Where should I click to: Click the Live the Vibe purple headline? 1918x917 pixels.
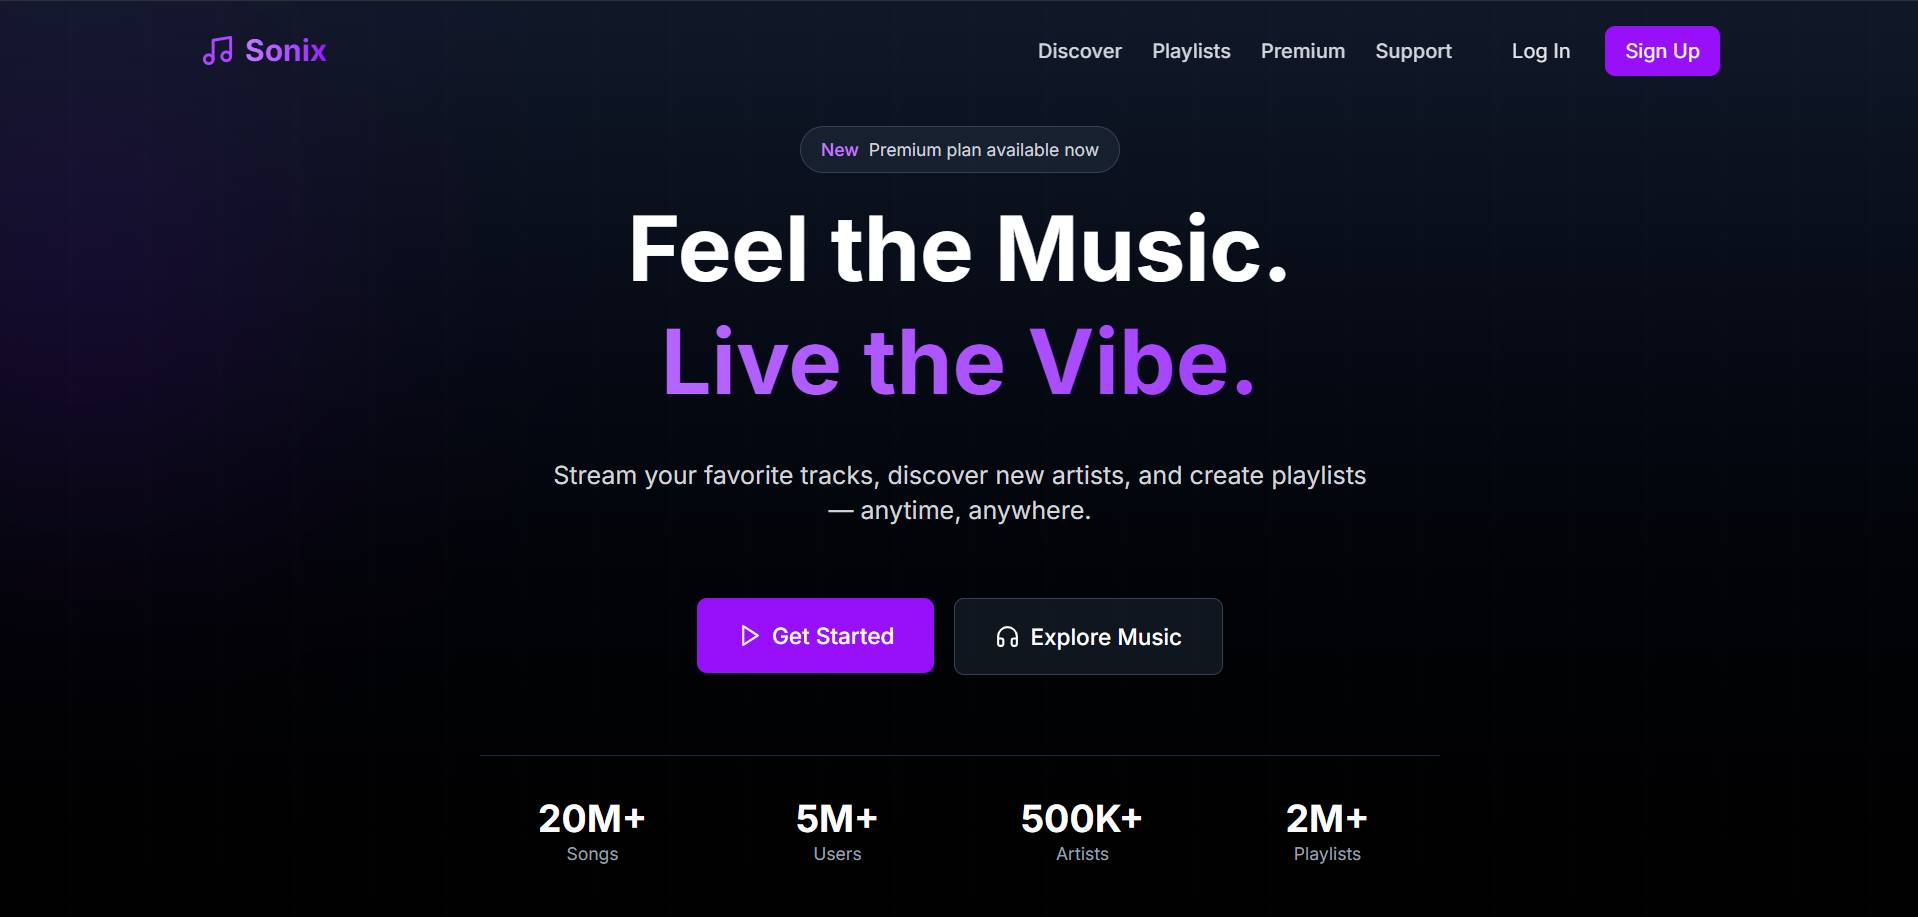[x=959, y=362]
